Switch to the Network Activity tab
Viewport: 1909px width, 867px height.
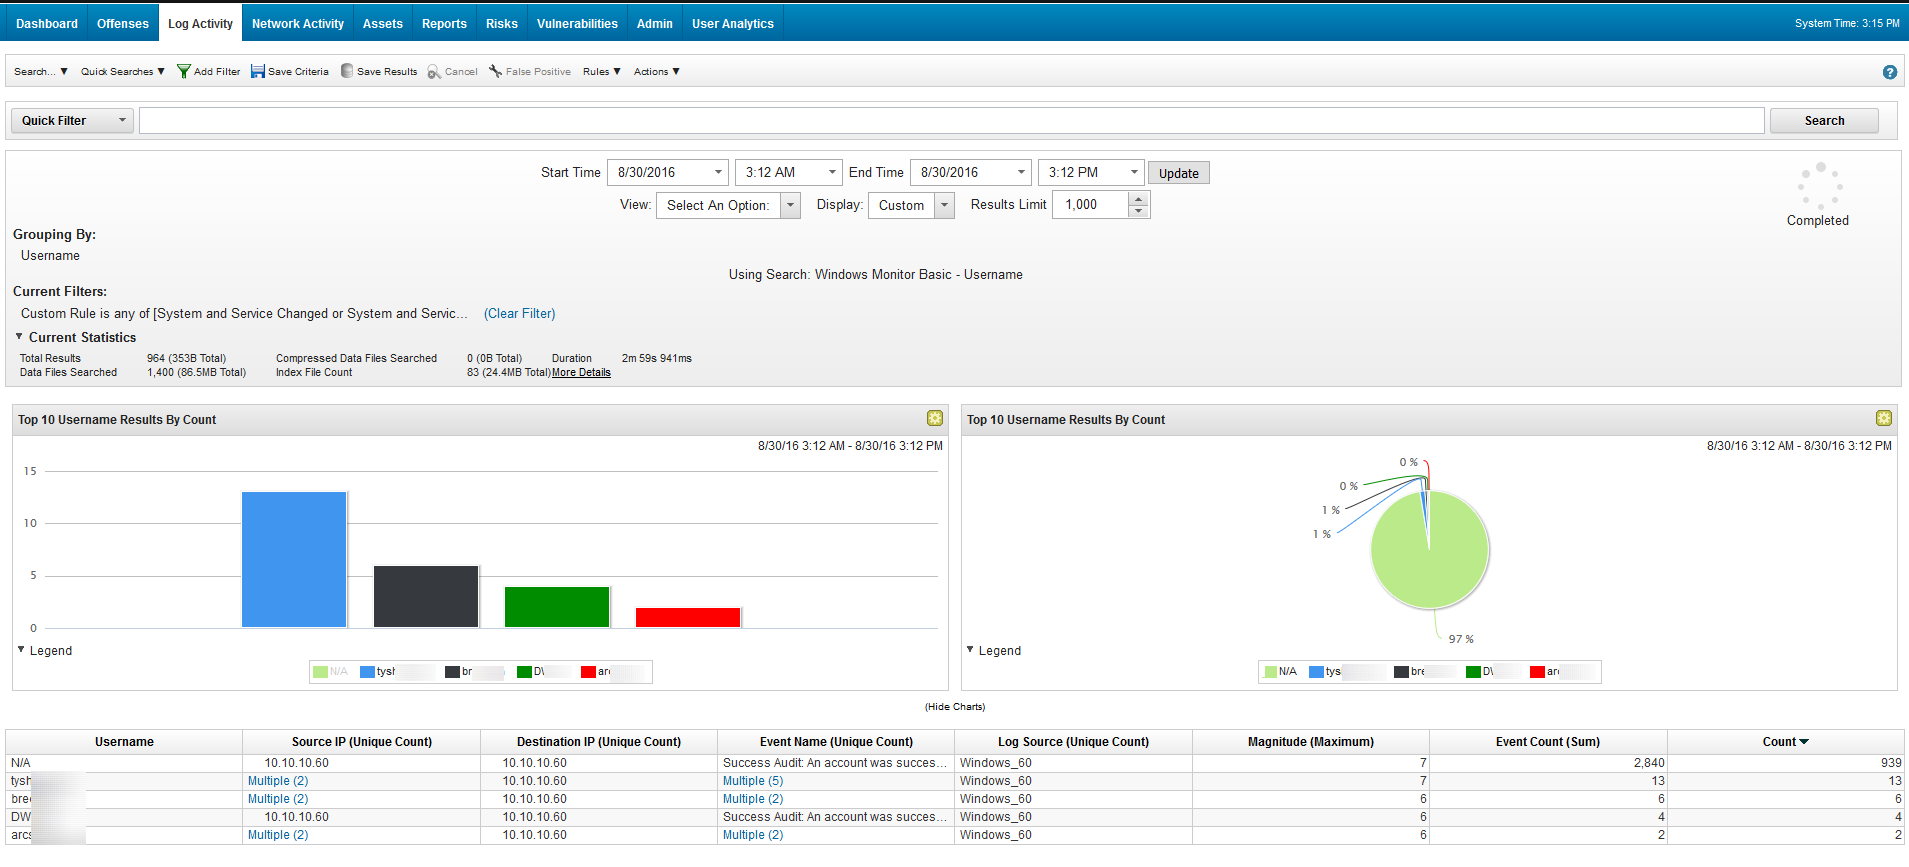point(297,23)
